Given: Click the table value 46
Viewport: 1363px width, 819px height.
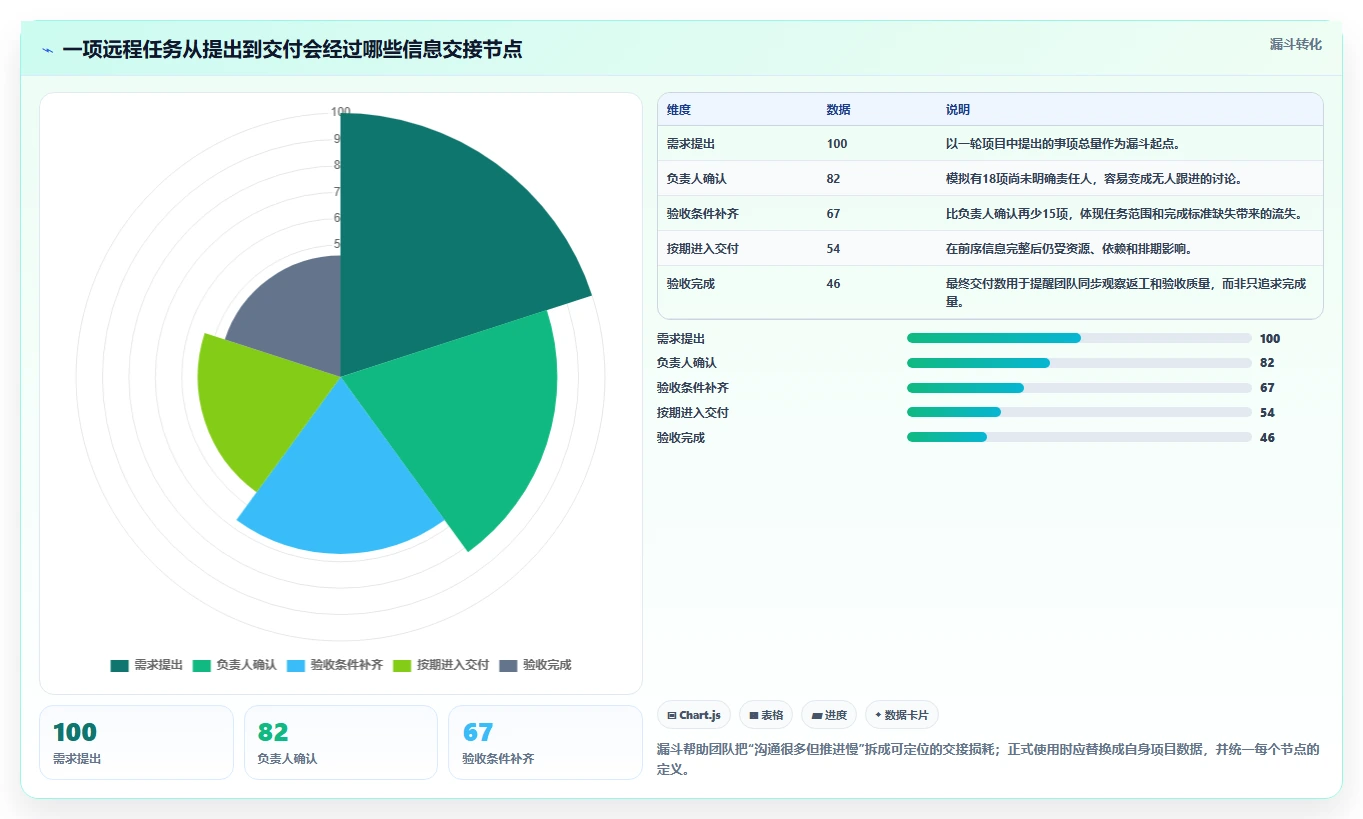Looking at the screenshot, I should pyautogui.click(x=834, y=284).
